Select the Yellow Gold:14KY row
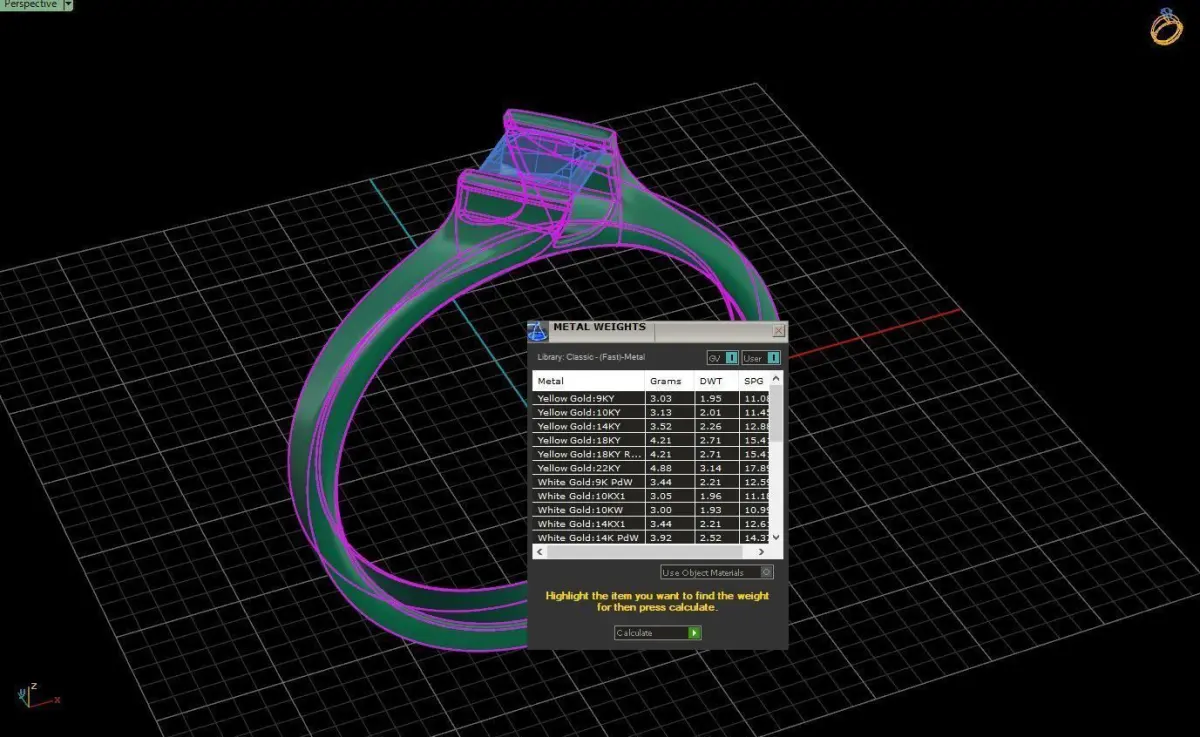Viewport: 1200px width, 737px height. coord(651,426)
